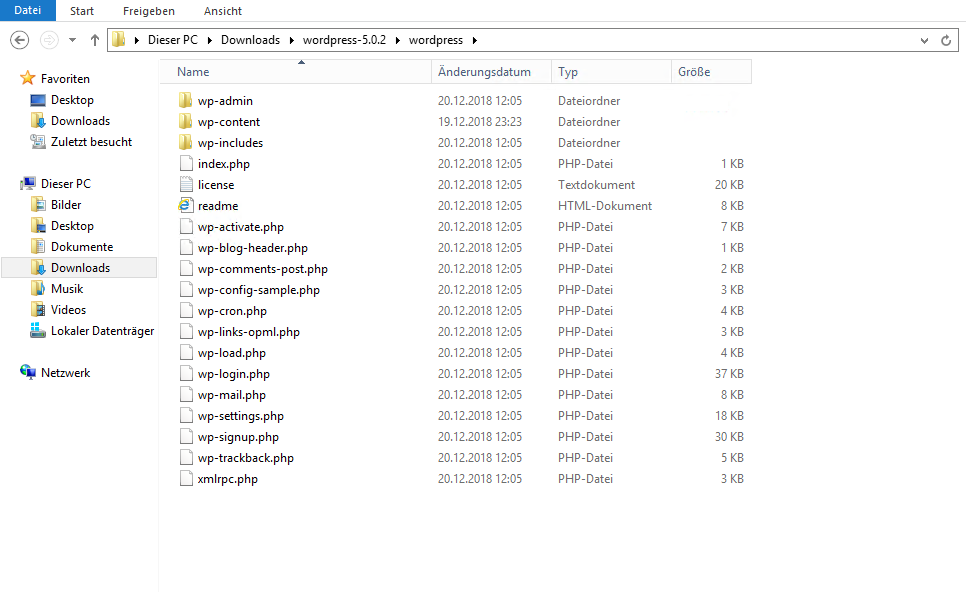The image size is (966, 592).
Task: Switch to the Freigeben ribbon tab
Action: (148, 11)
